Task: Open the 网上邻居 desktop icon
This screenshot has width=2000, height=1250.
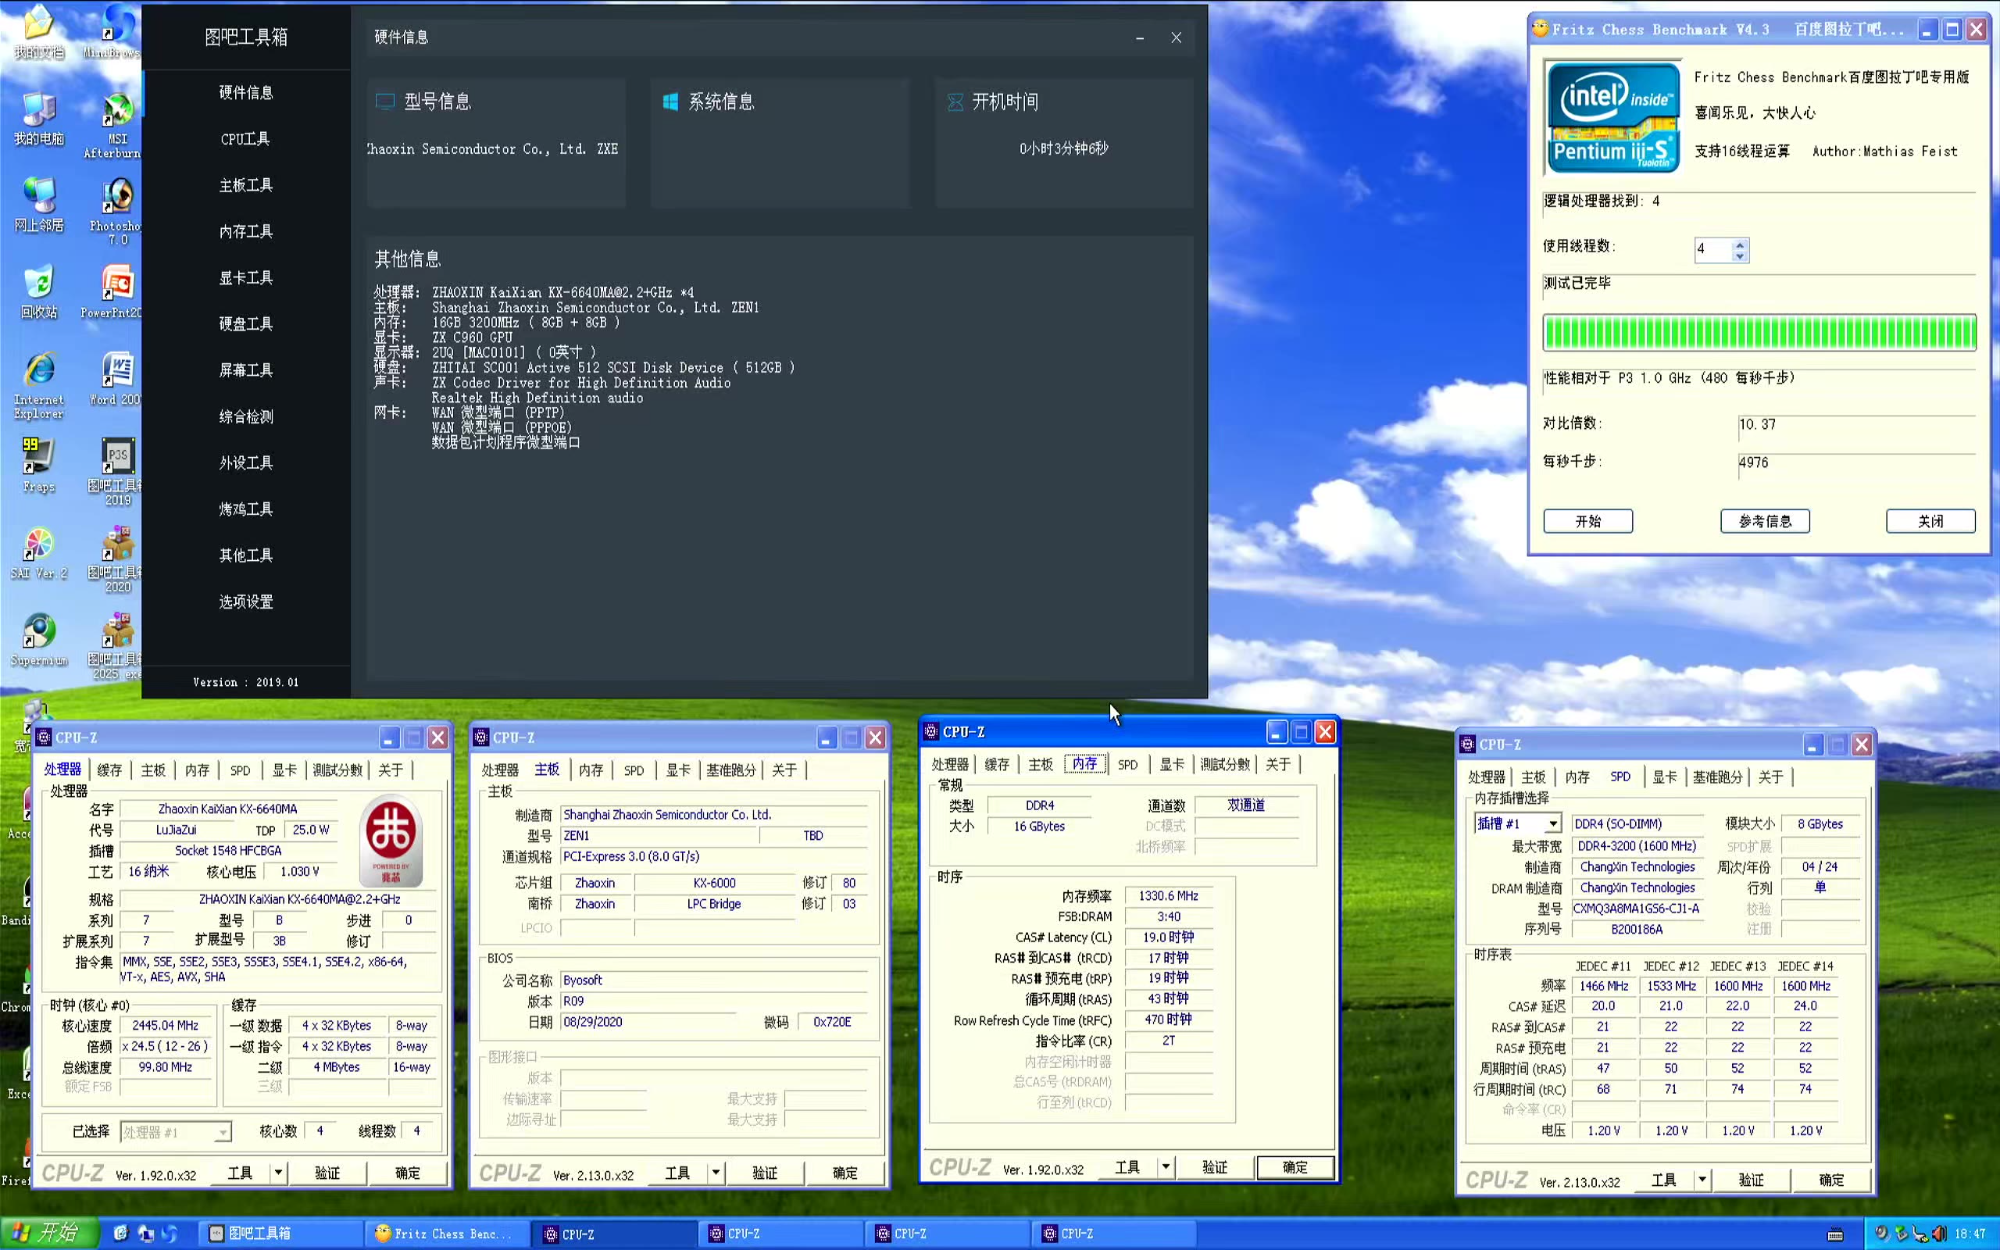Action: coord(38,205)
